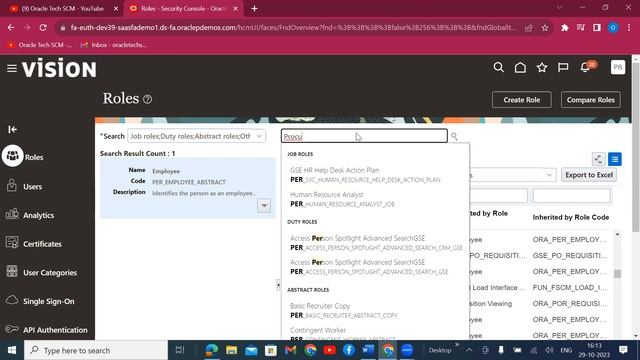Viewport: 640px width, 360px height.
Task: Open the Employee role actions dropdown
Action: [264, 206]
